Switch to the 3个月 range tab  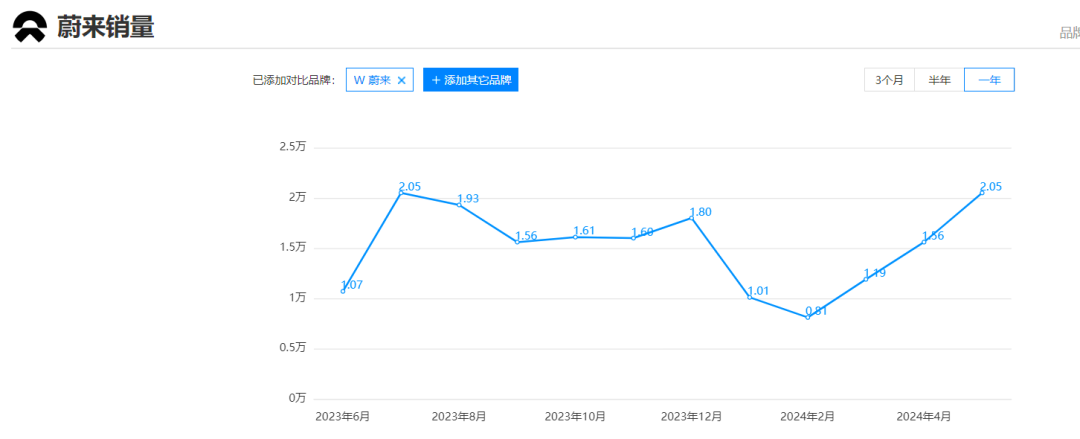pyautogui.click(x=889, y=80)
